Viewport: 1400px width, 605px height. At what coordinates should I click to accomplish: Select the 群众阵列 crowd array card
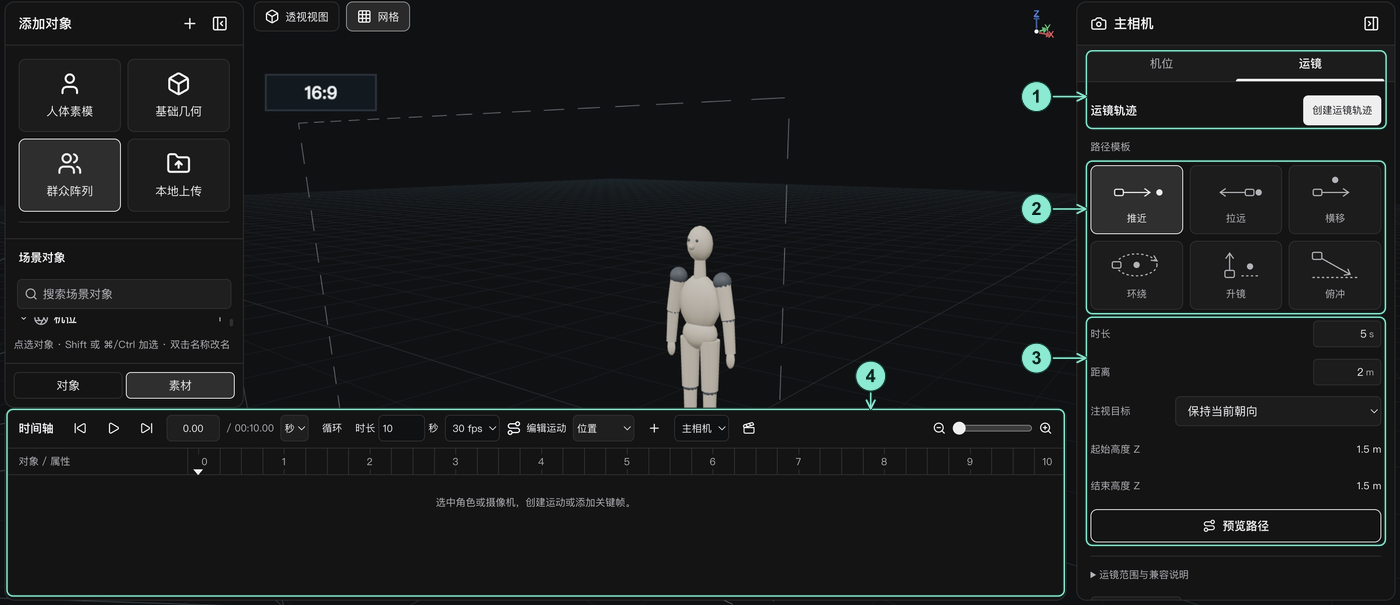point(70,175)
